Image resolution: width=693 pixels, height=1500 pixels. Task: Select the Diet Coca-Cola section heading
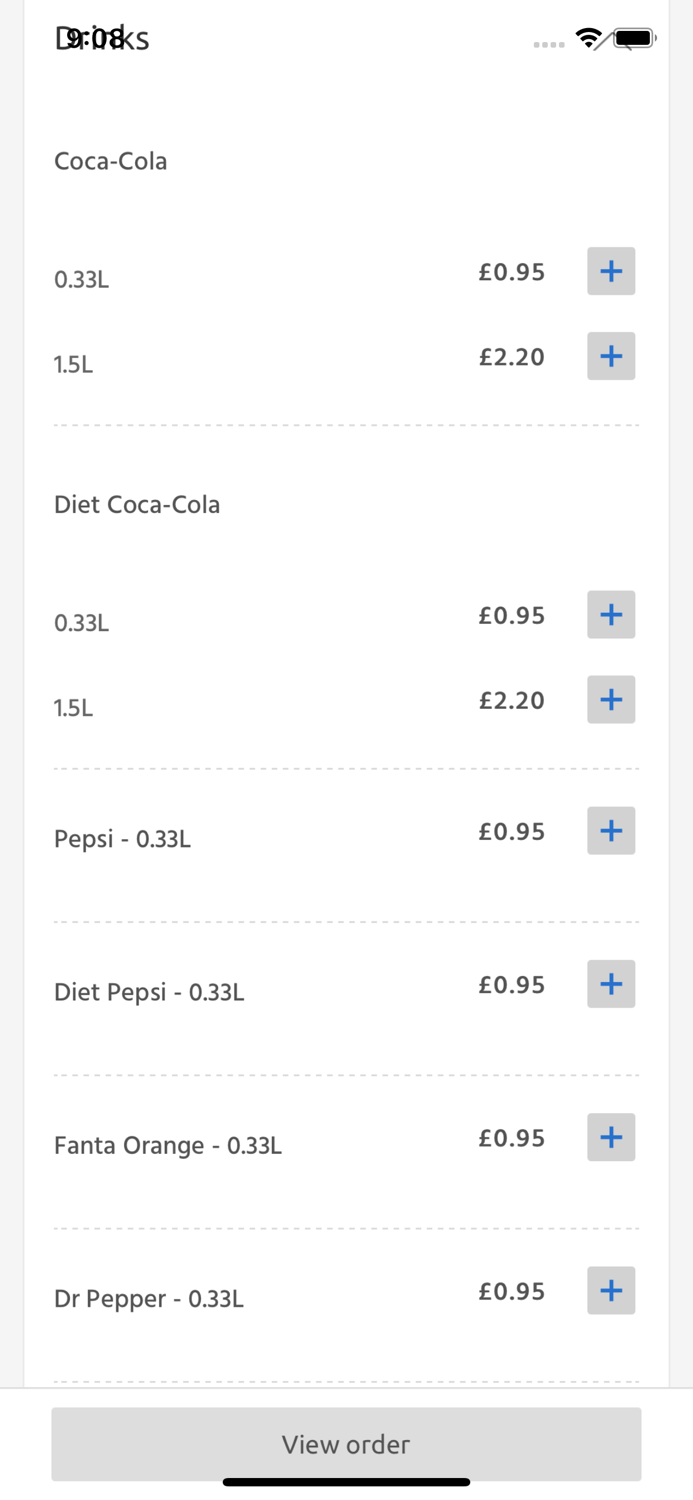point(137,504)
